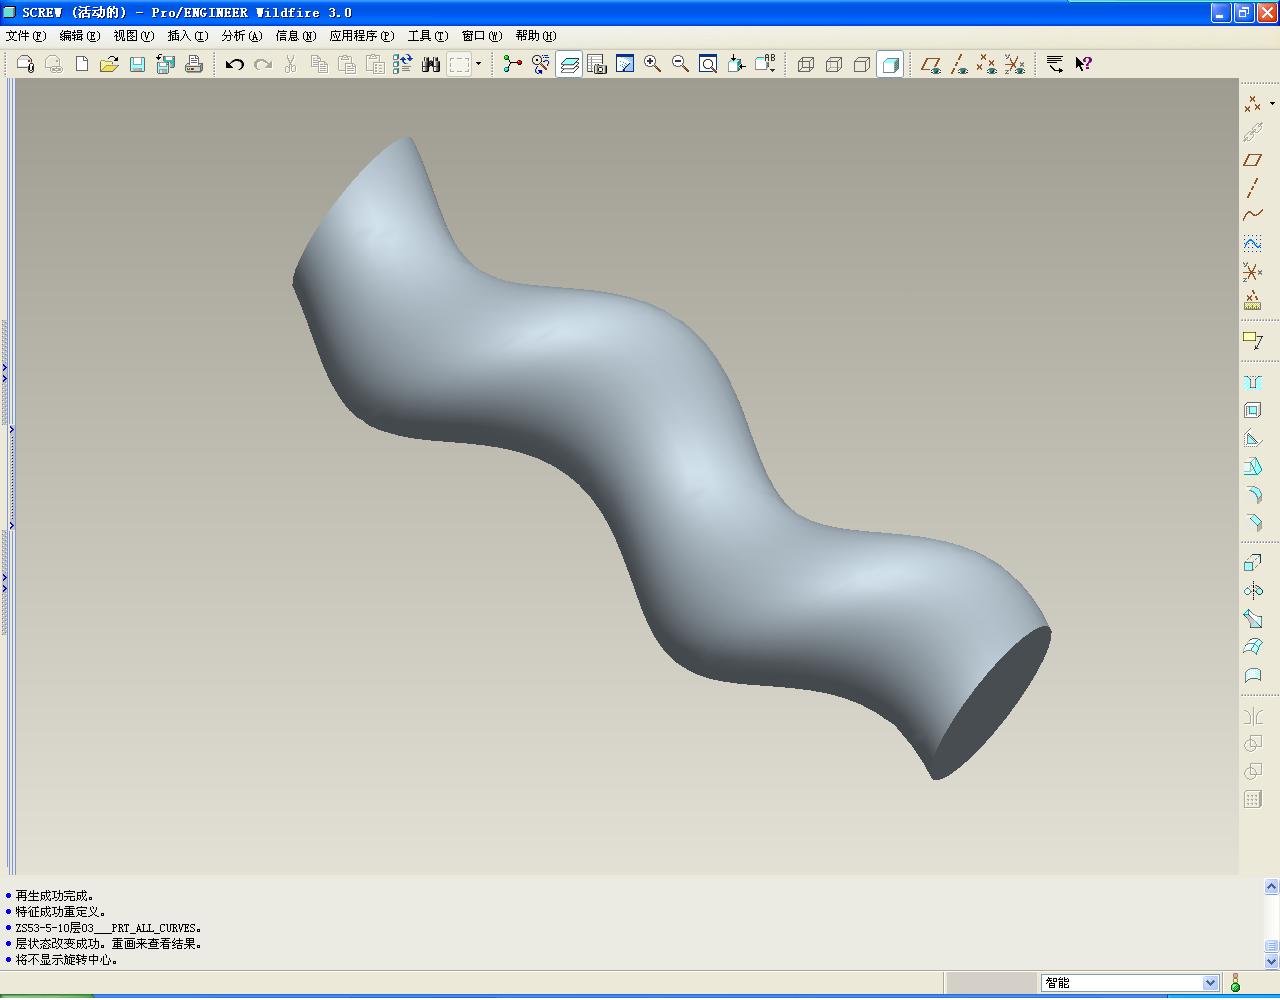Viewport: 1280px width, 1000px height.
Task: Click message log scroll up arrow
Action: [1271, 886]
